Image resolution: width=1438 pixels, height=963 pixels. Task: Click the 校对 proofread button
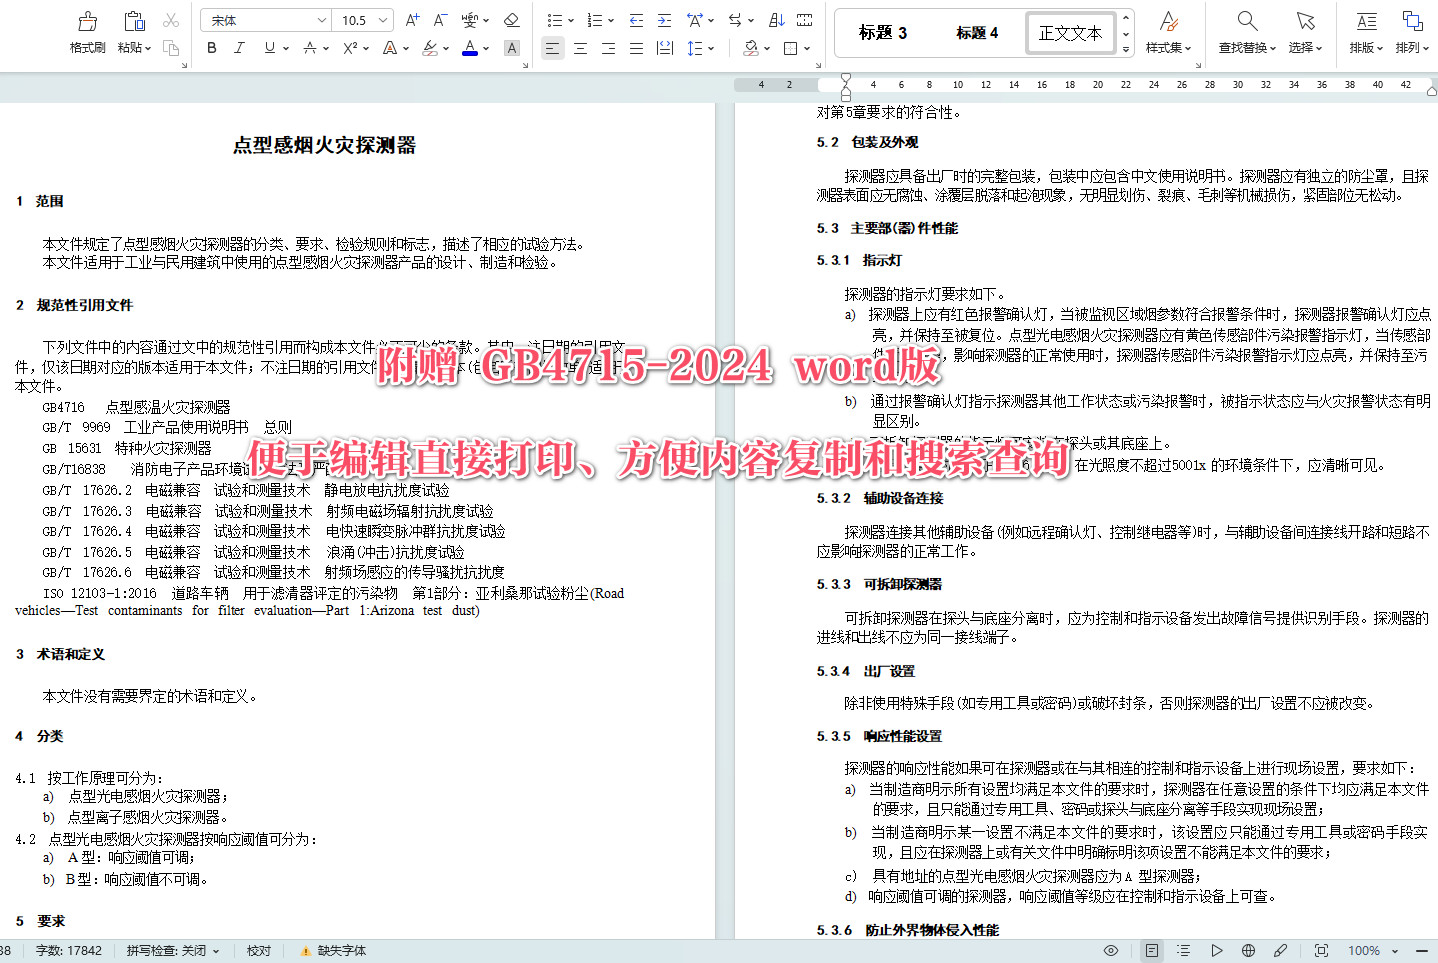click(x=258, y=950)
